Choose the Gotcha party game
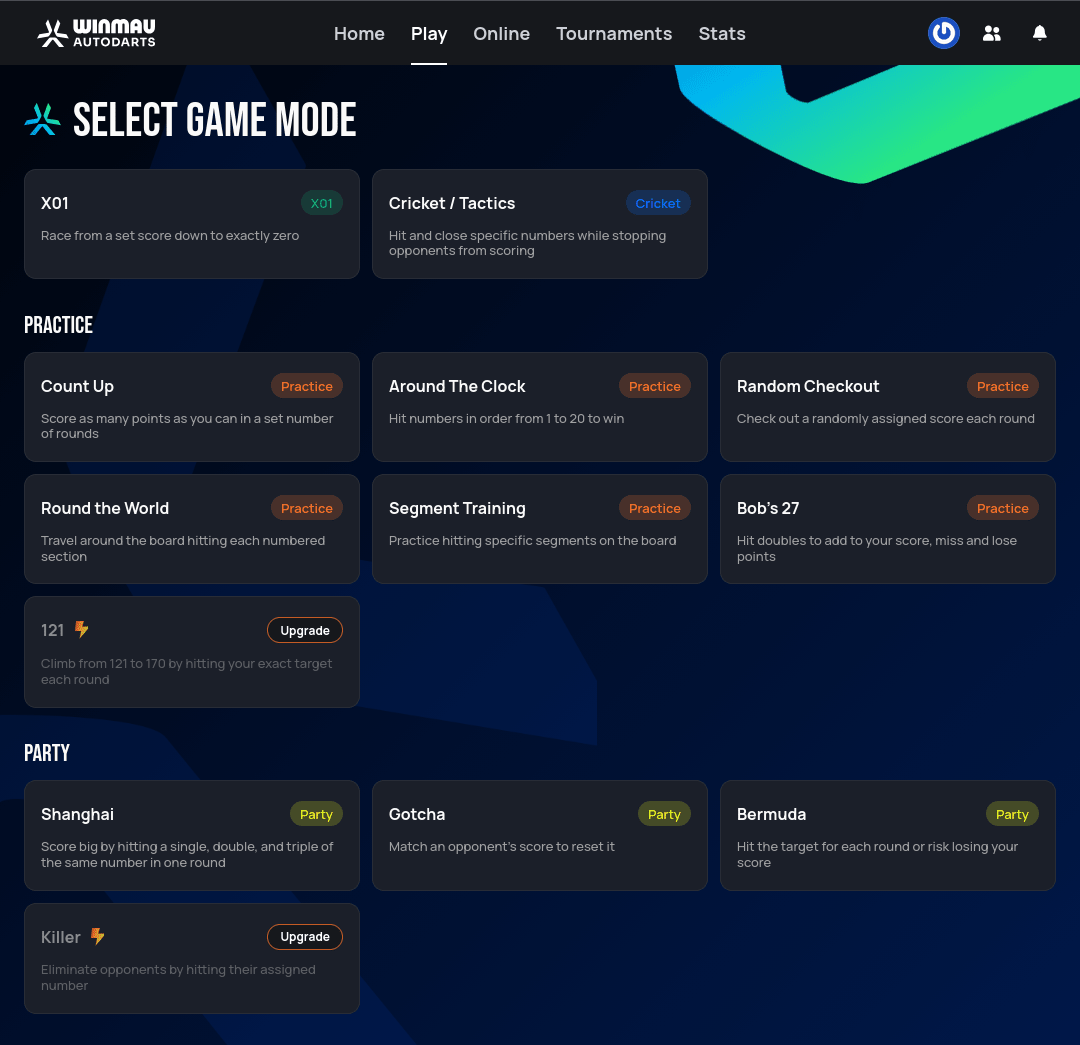The width and height of the screenshot is (1080, 1045). (539, 836)
